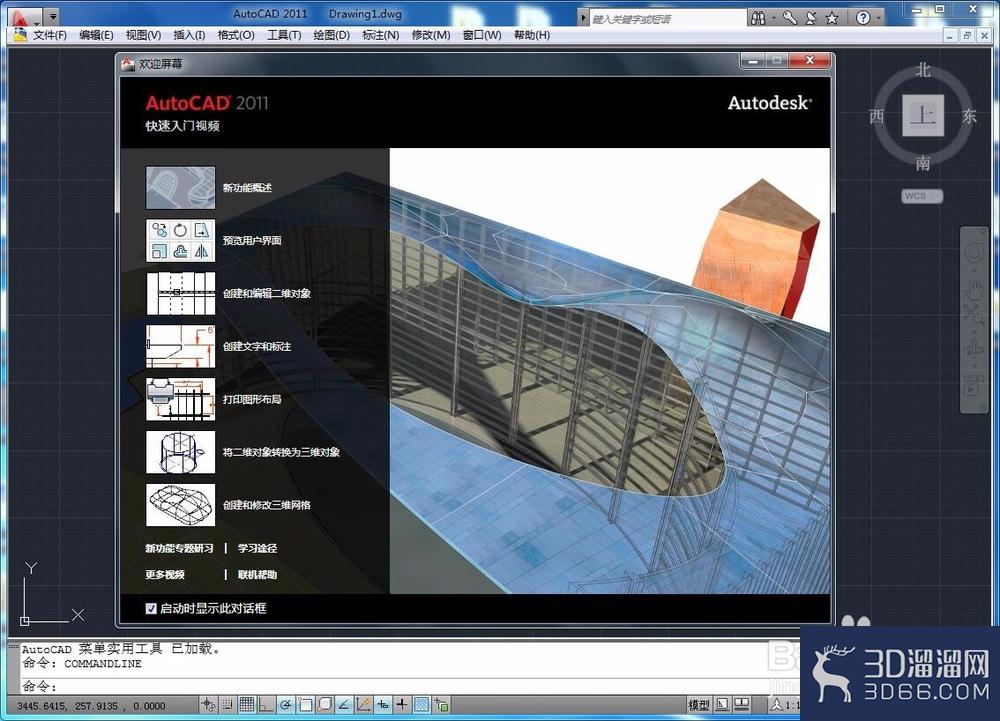Open the 联机帮助 link
Image resolution: width=1000 pixels, height=721 pixels.
pos(257,574)
